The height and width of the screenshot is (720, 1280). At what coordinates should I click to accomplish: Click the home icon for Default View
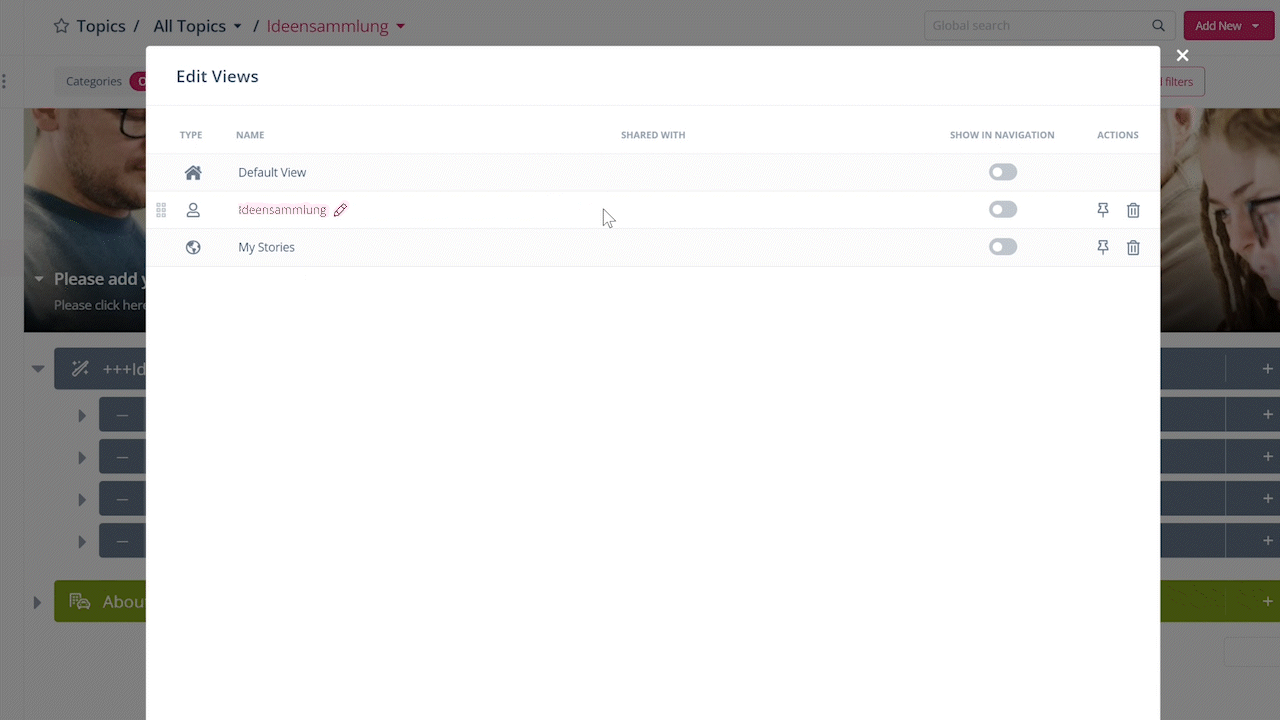pos(193,173)
